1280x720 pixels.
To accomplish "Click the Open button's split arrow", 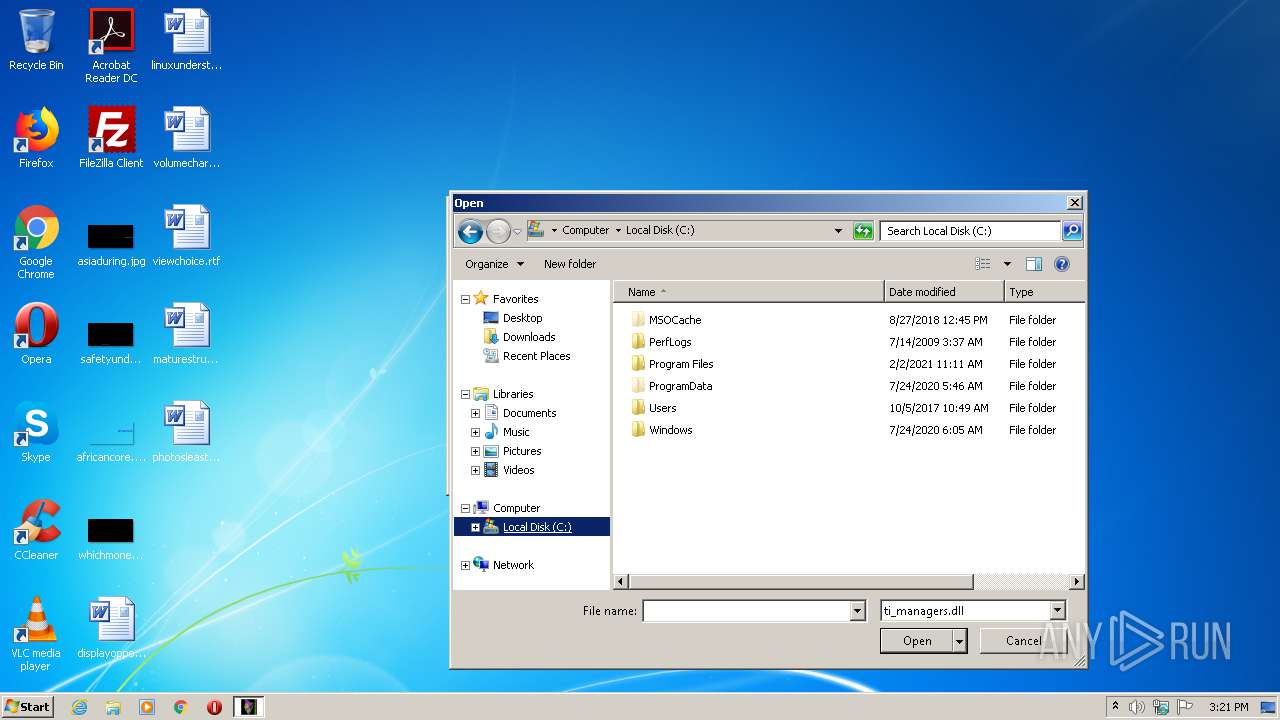I will tap(960, 641).
